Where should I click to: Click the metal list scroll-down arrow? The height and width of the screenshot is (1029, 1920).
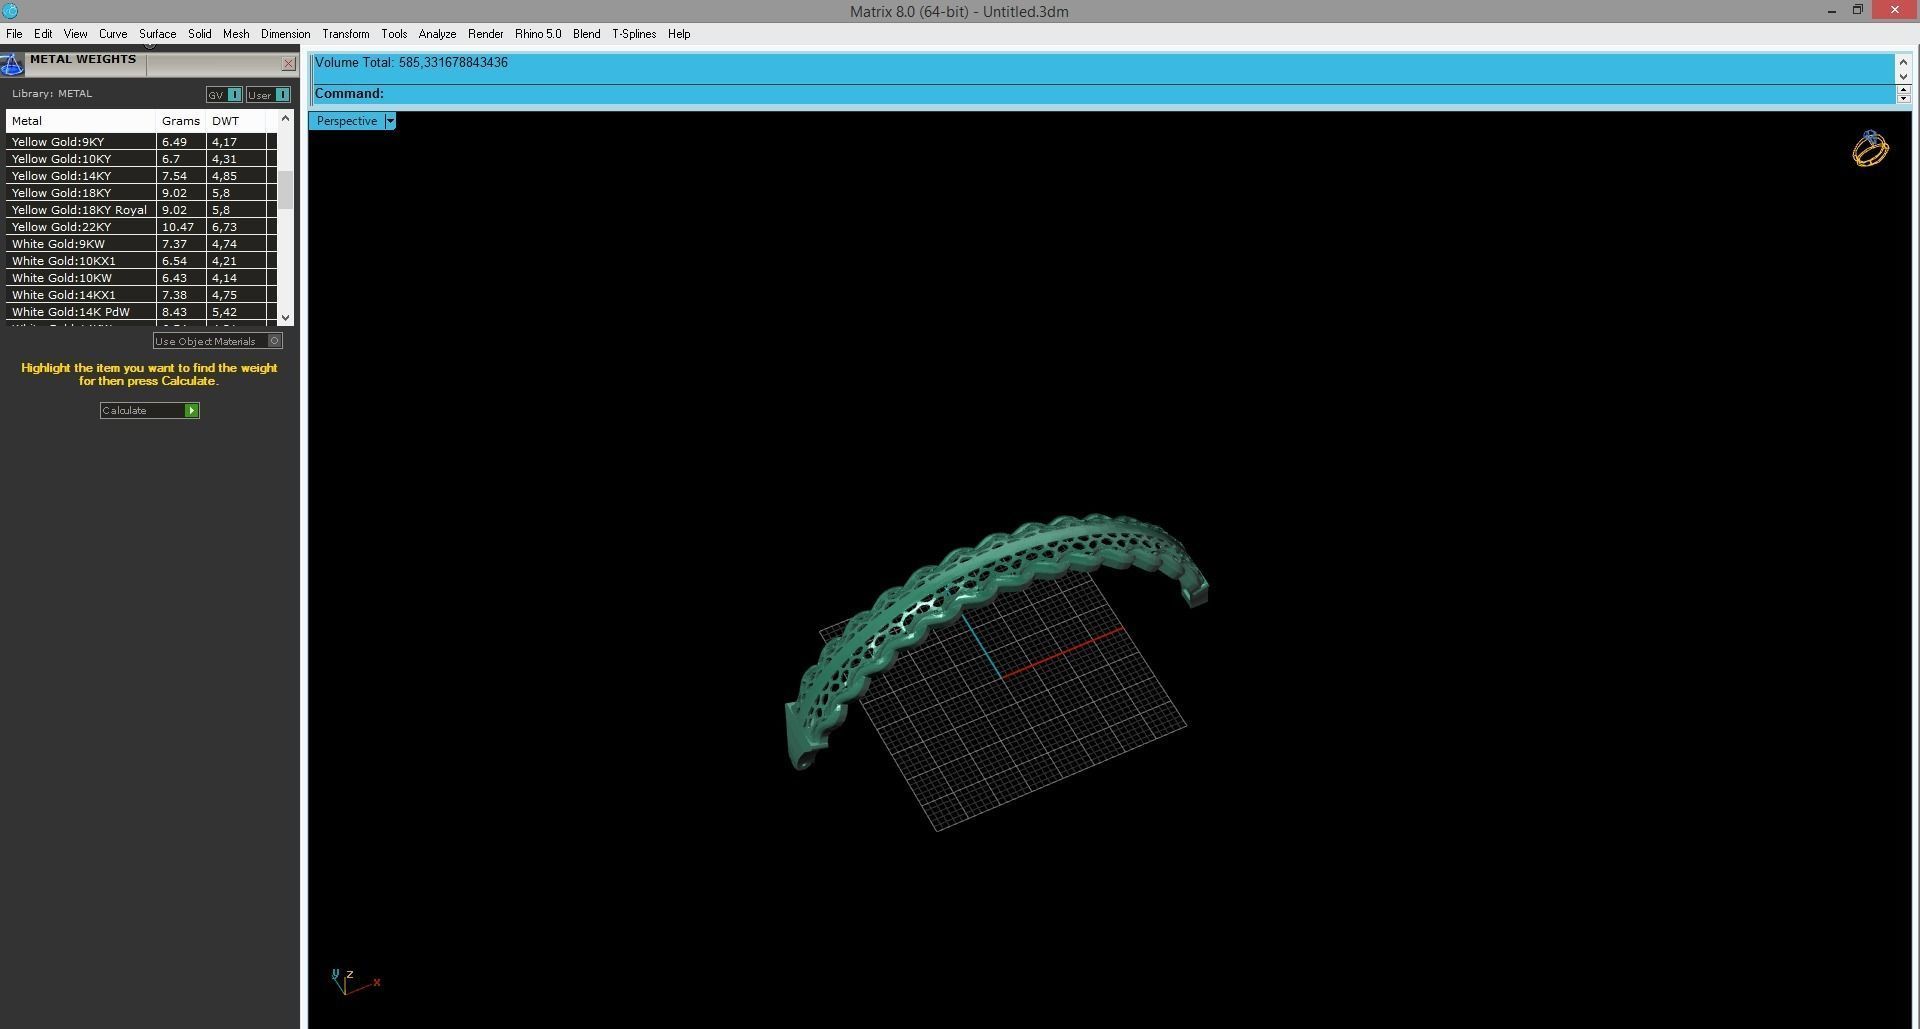(x=286, y=317)
